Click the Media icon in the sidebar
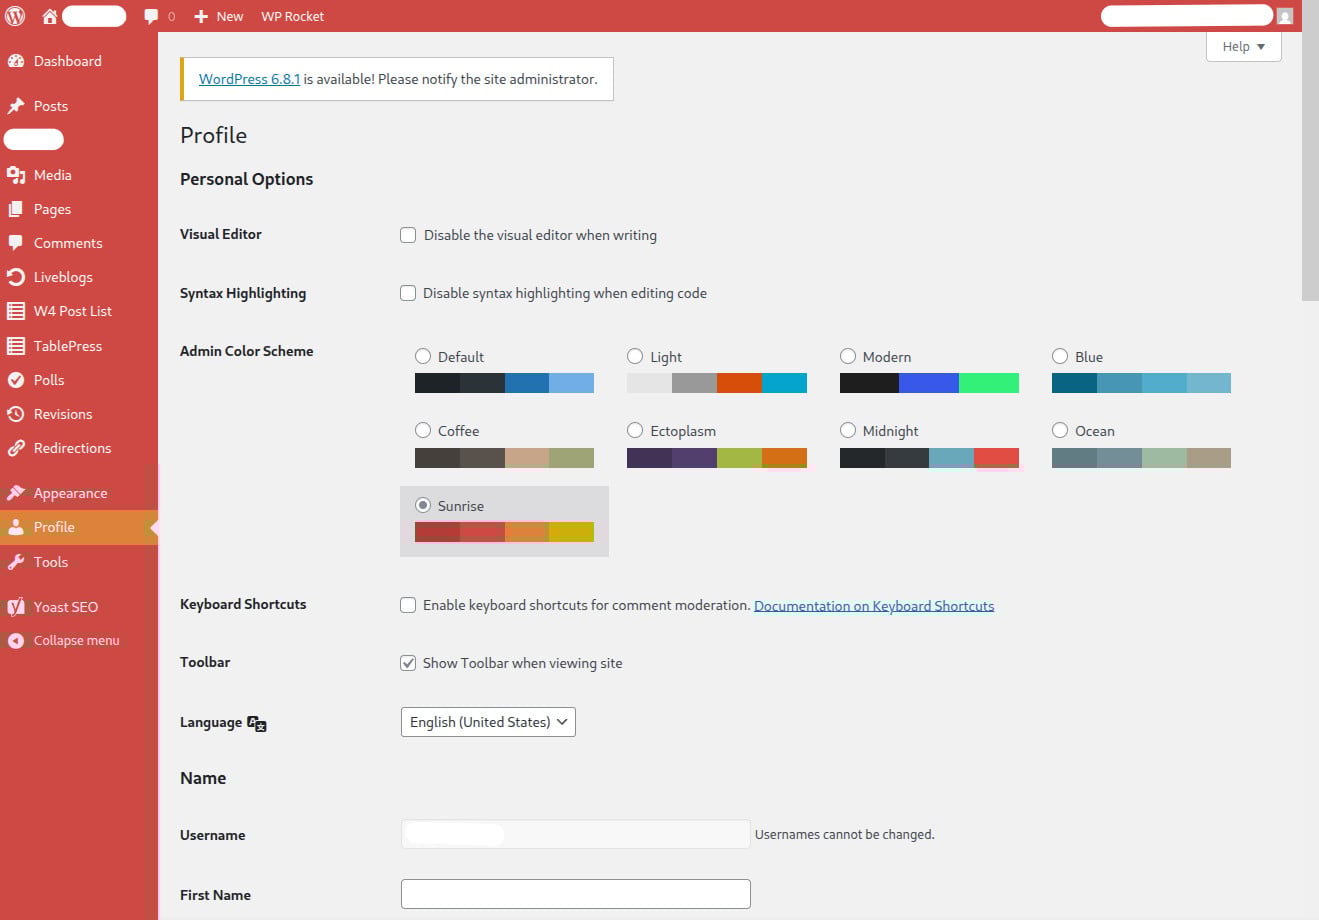 pos(16,175)
